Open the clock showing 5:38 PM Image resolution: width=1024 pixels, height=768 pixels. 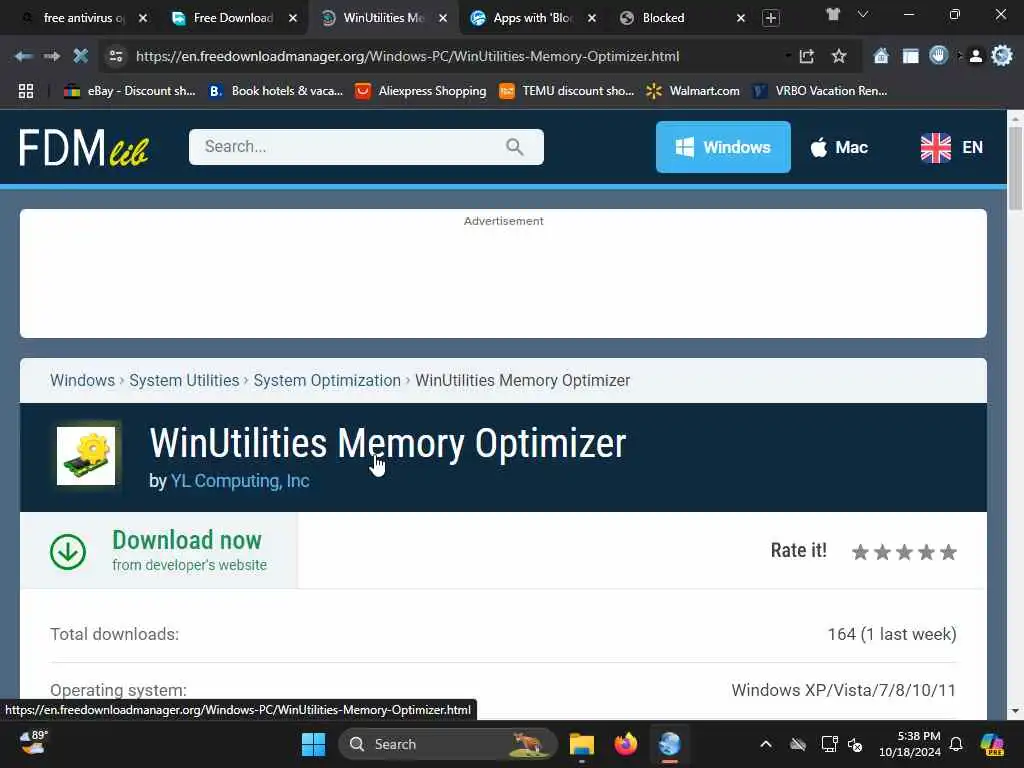coord(910,744)
